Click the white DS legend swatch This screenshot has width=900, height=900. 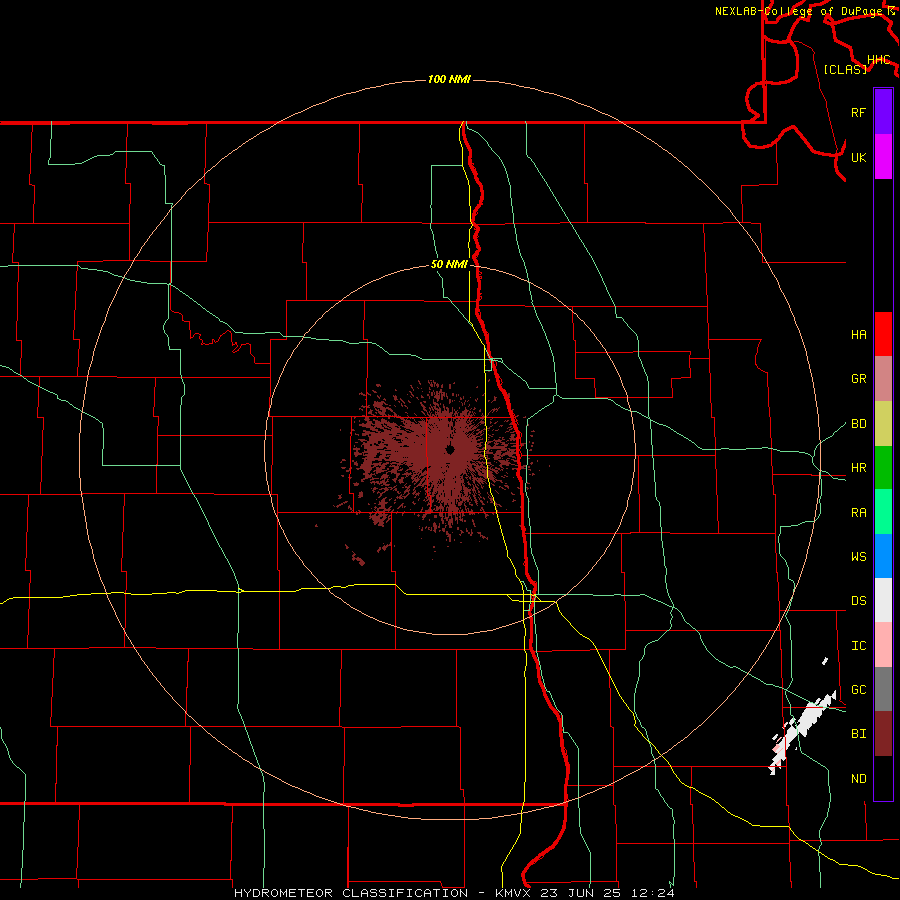[x=883, y=600]
